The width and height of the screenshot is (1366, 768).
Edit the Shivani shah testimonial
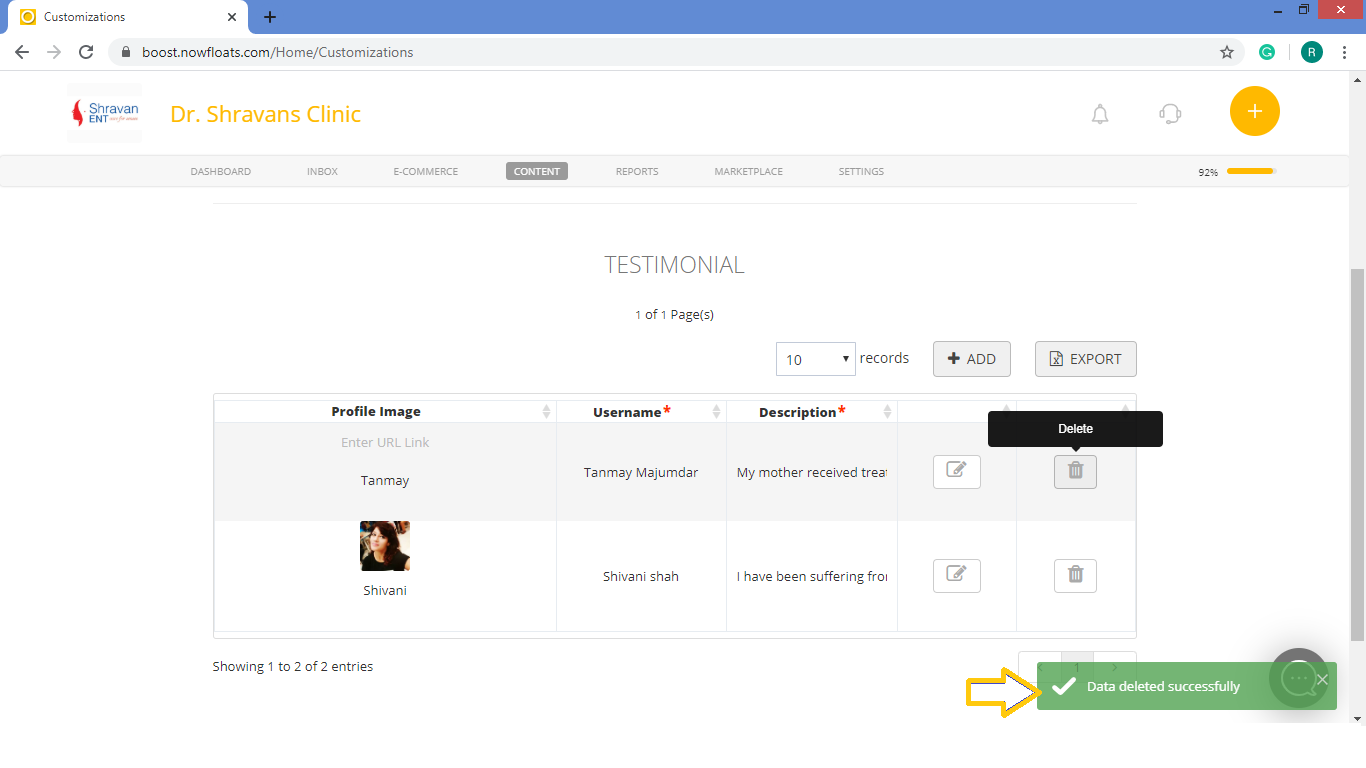coord(956,575)
